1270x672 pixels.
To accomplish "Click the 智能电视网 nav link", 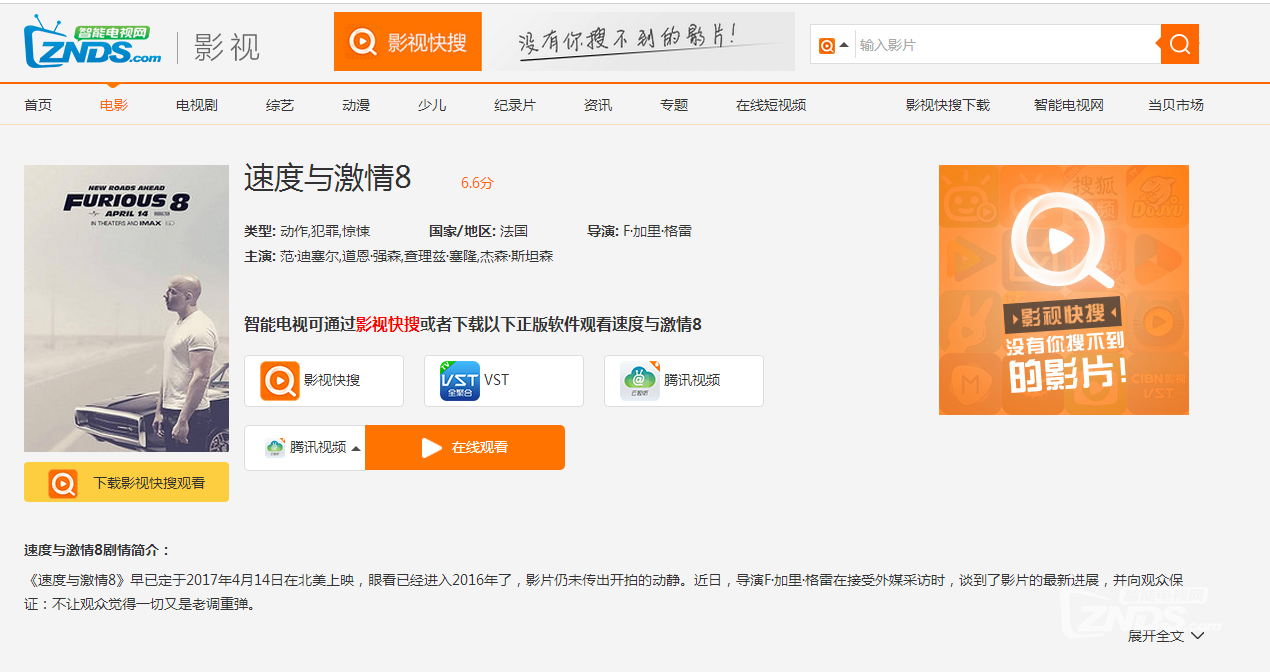I will click(1069, 105).
